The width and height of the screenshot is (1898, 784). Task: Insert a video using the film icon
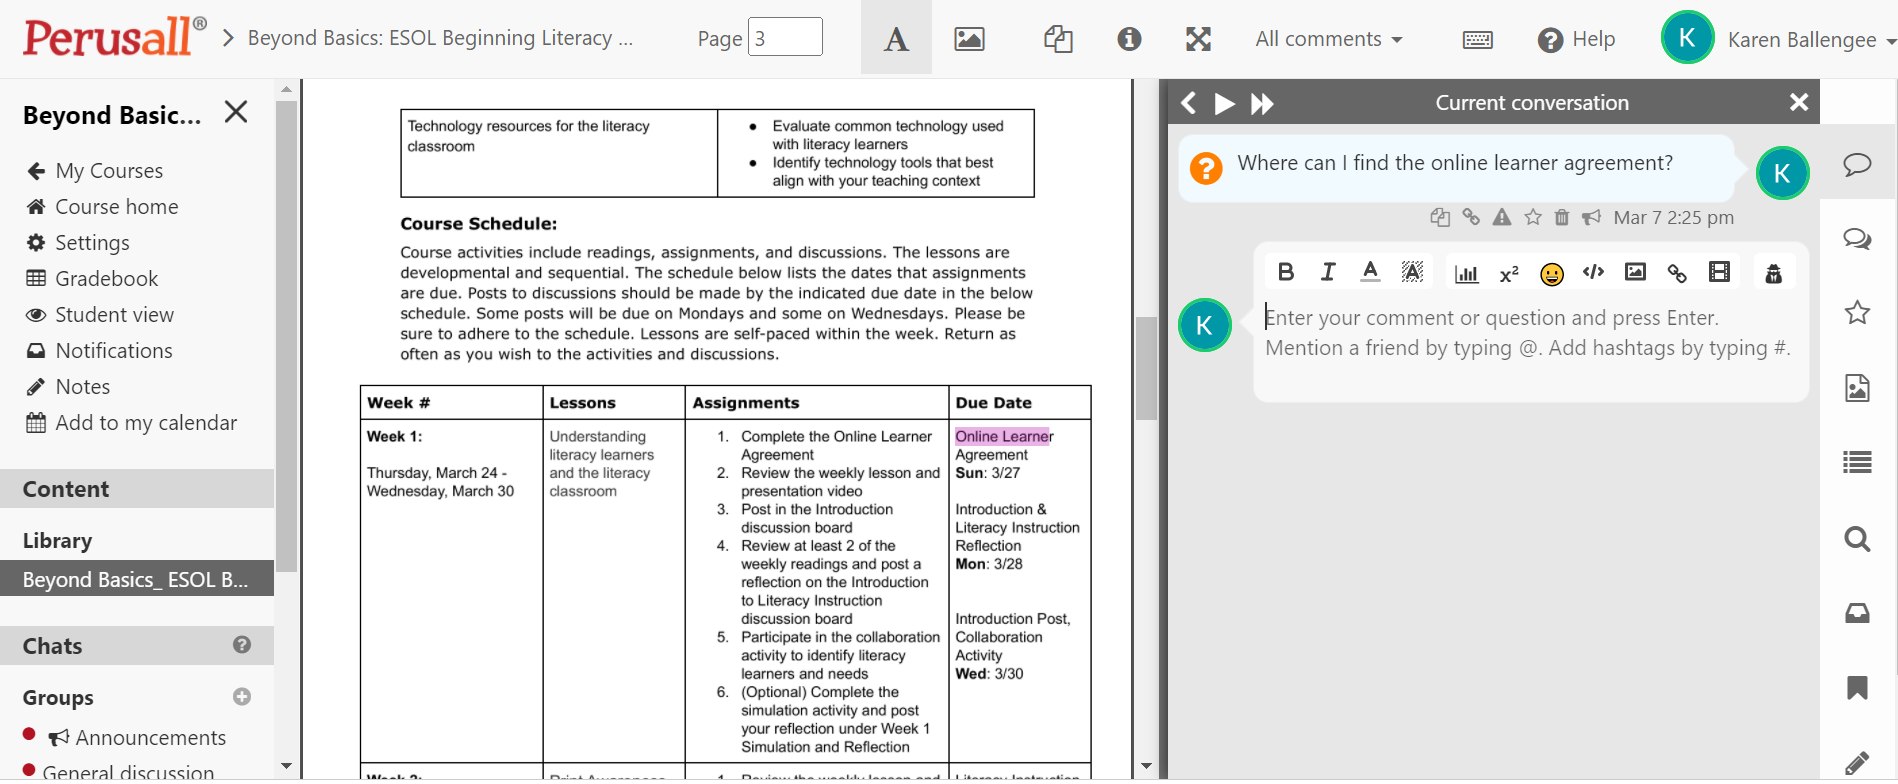[x=1719, y=273]
